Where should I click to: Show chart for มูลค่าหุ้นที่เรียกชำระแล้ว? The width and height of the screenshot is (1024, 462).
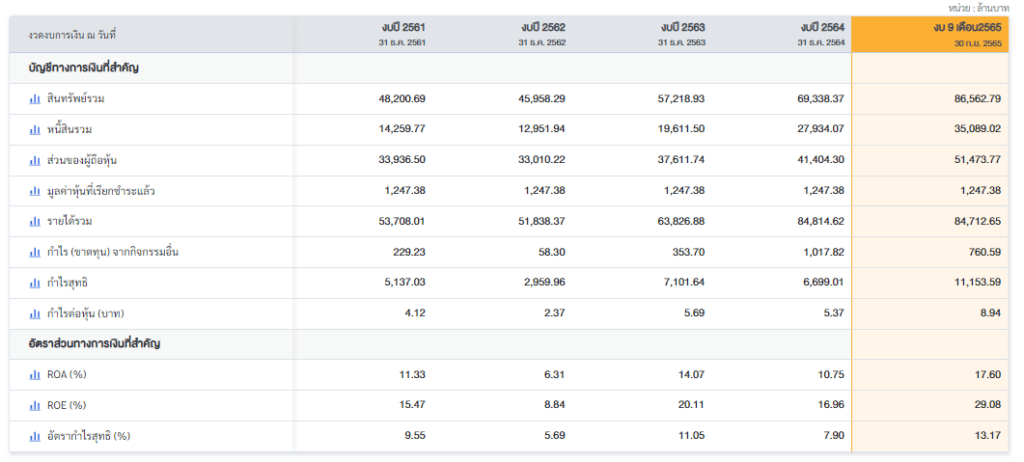[x=35, y=191]
